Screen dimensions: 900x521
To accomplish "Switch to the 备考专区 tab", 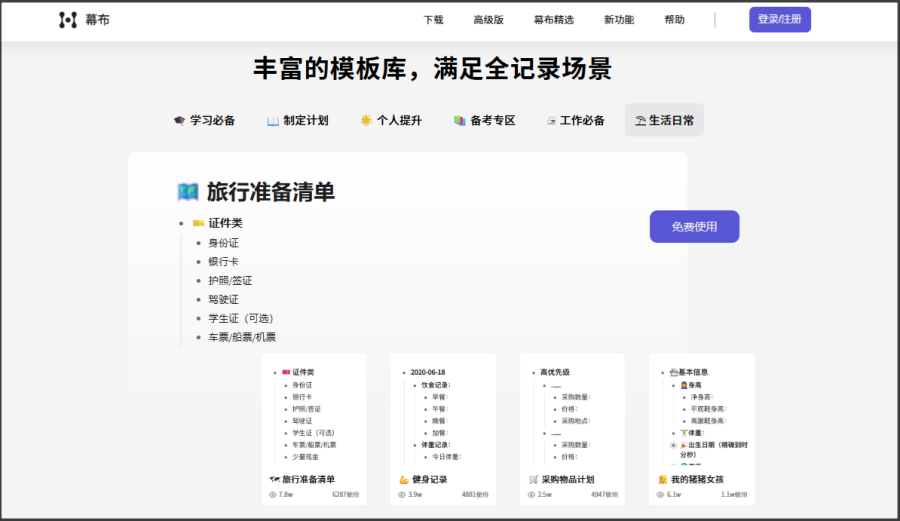I will click(484, 120).
